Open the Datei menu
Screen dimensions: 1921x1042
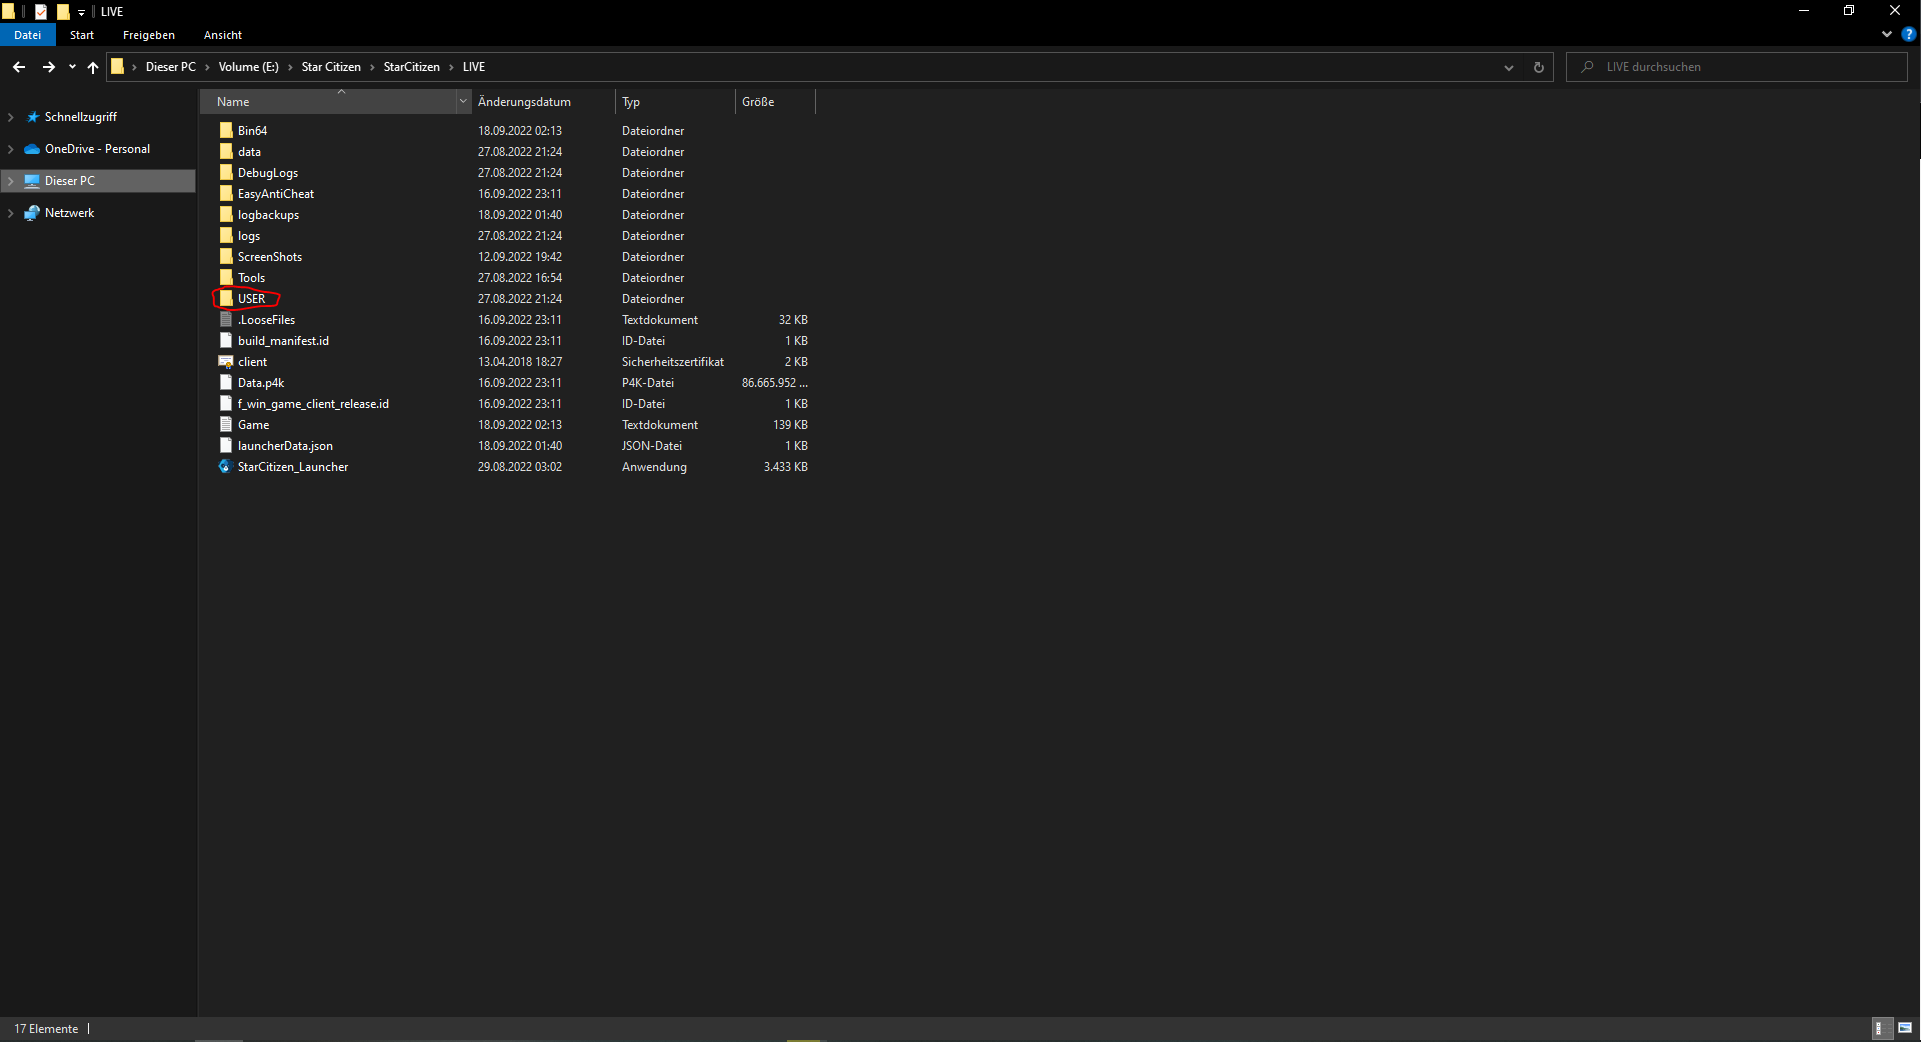pyautogui.click(x=27, y=35)
